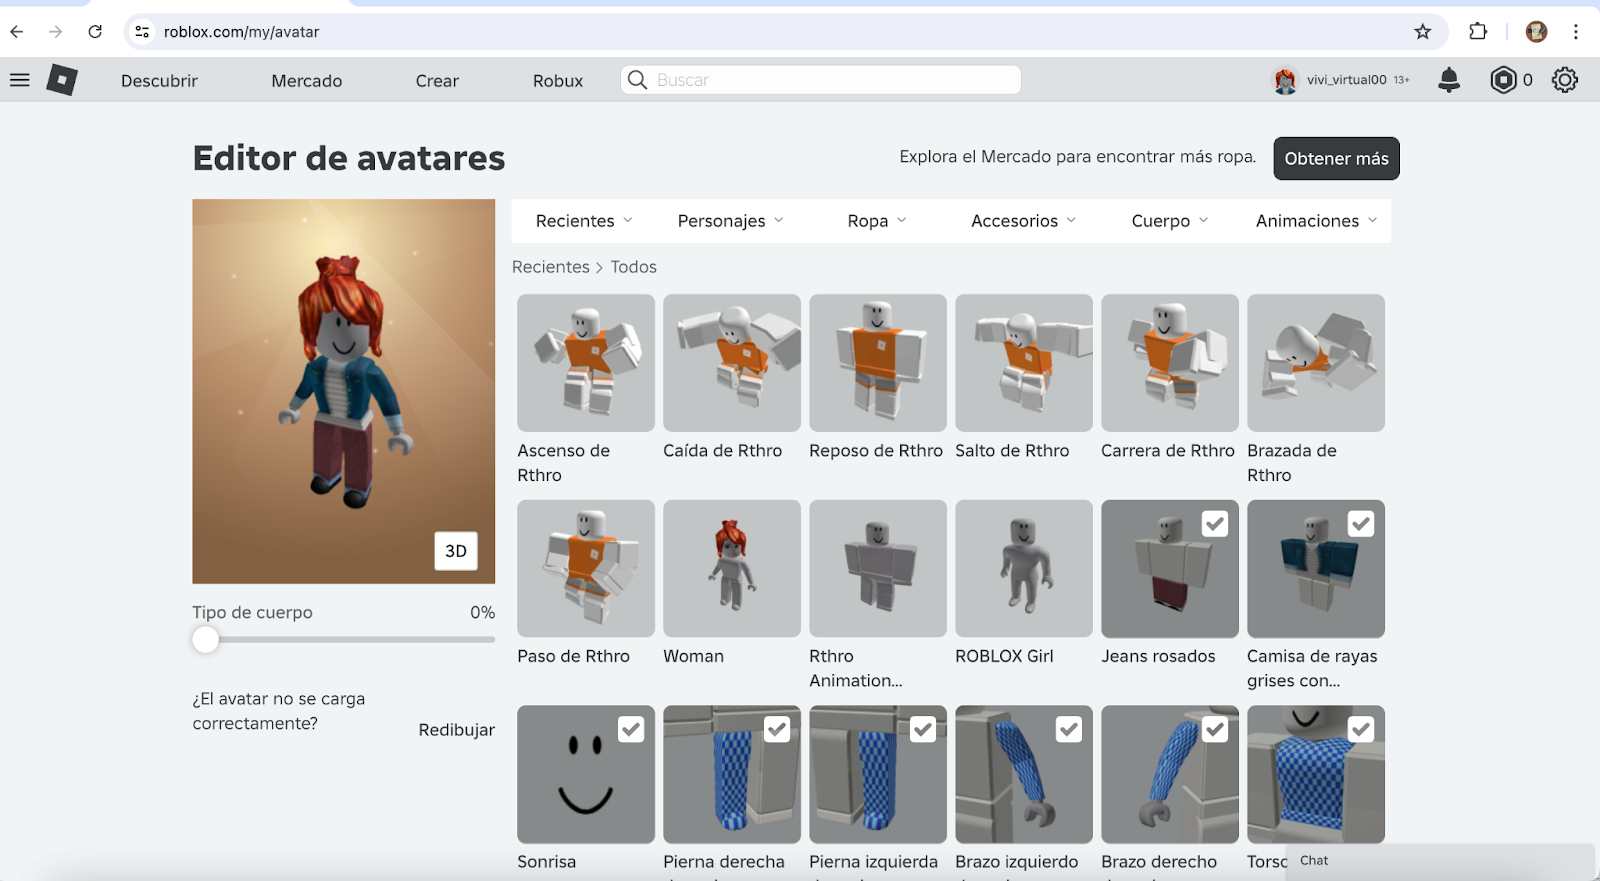1600x881 pixels.
Task: Go forward with browser forward arrow
Action: coord(56,32)
